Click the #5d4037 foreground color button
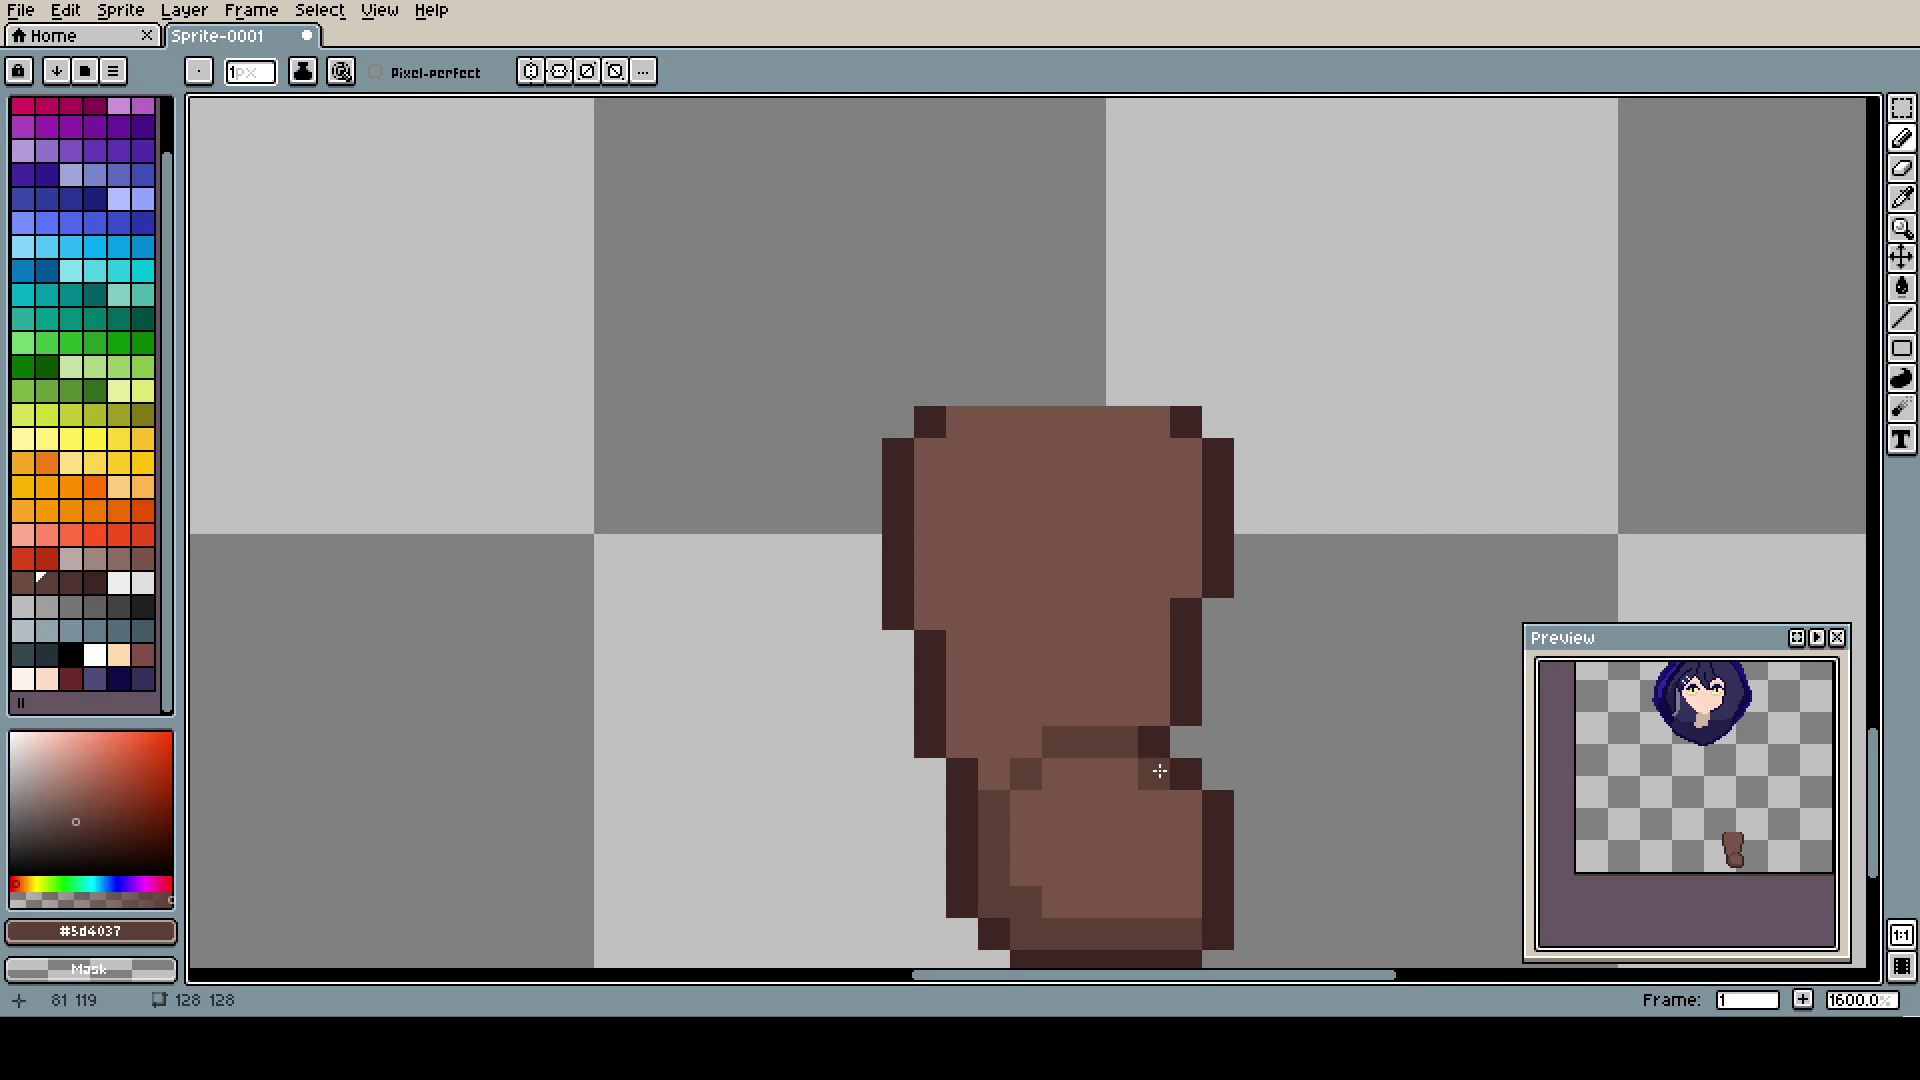Image resolution: width=1920 pixels, height=1080 pixels. [x=90, y=931]
